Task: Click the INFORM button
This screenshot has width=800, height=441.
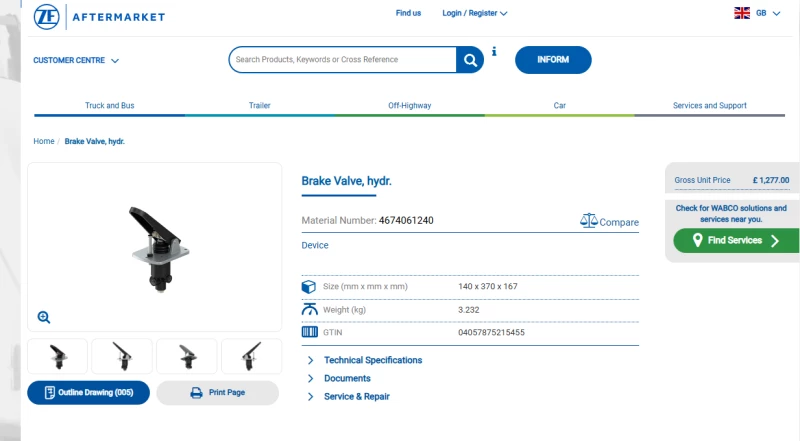Action: point(553,60)
